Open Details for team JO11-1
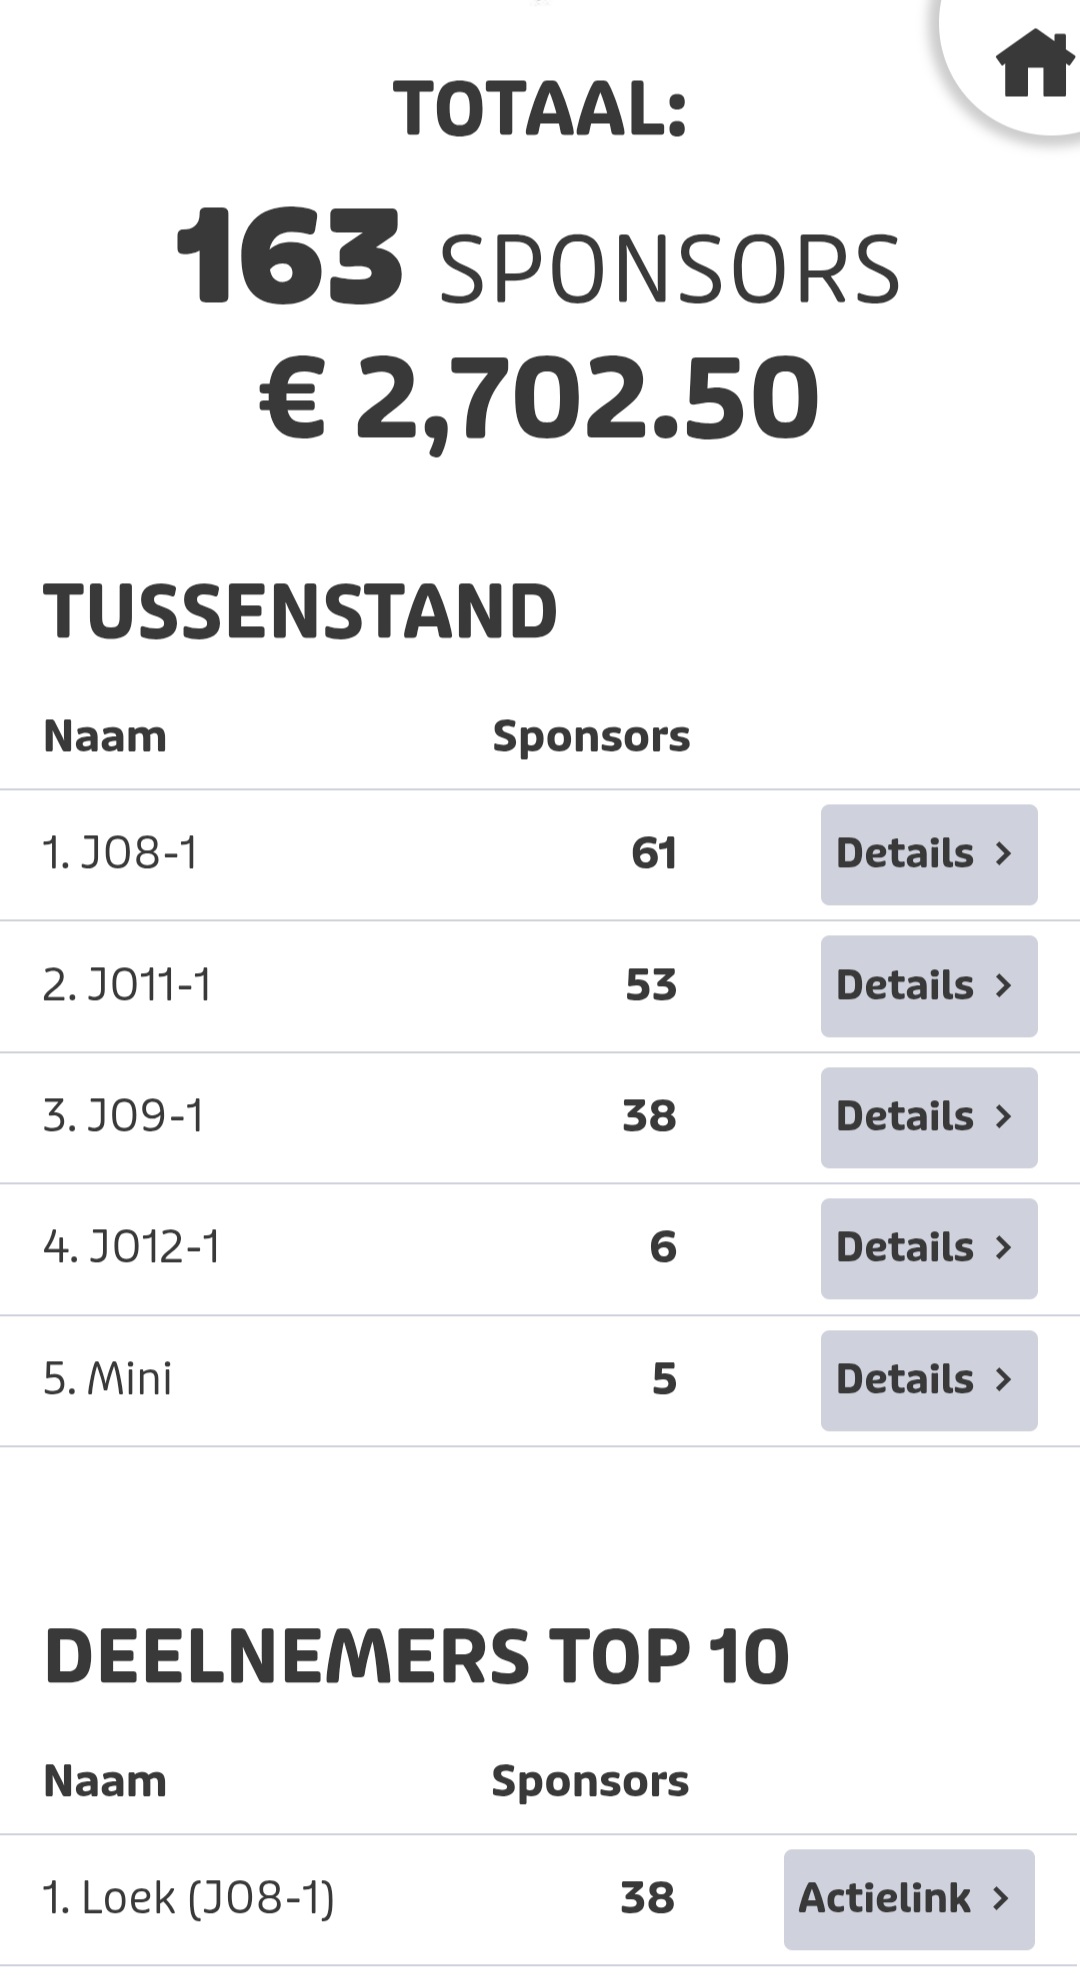Image resolution: width=1080 pixels, height=1975 pixels. pyautogui.click(x=928, y=986)
